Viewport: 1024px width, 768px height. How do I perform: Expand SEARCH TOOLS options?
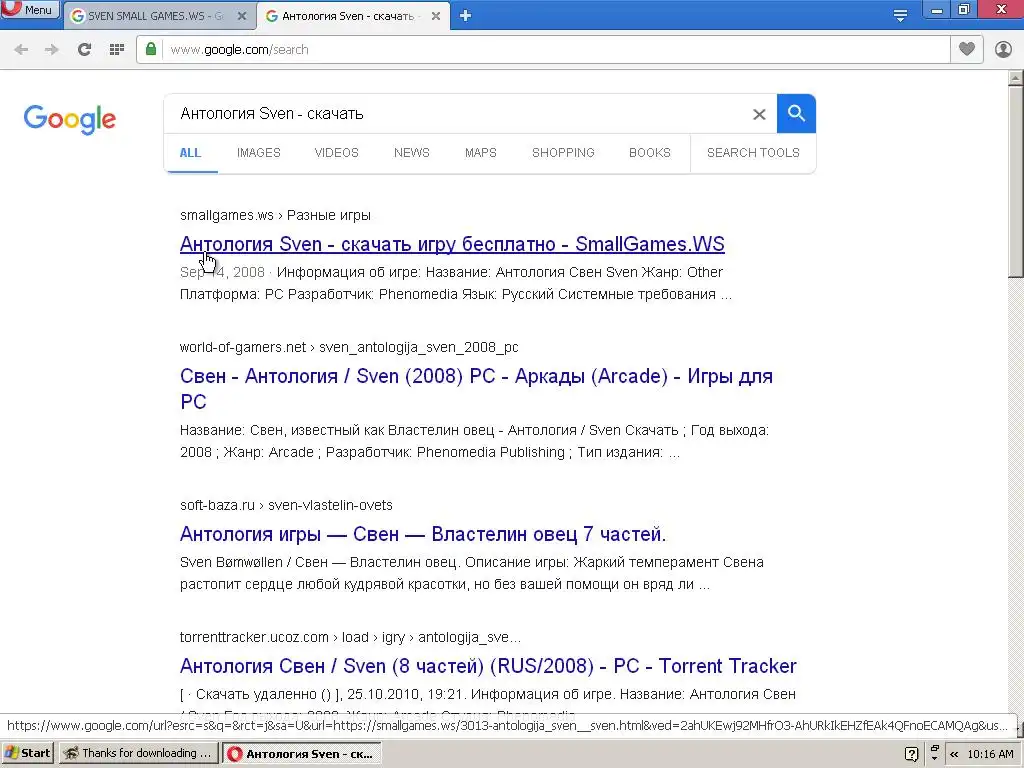point(753,153)
